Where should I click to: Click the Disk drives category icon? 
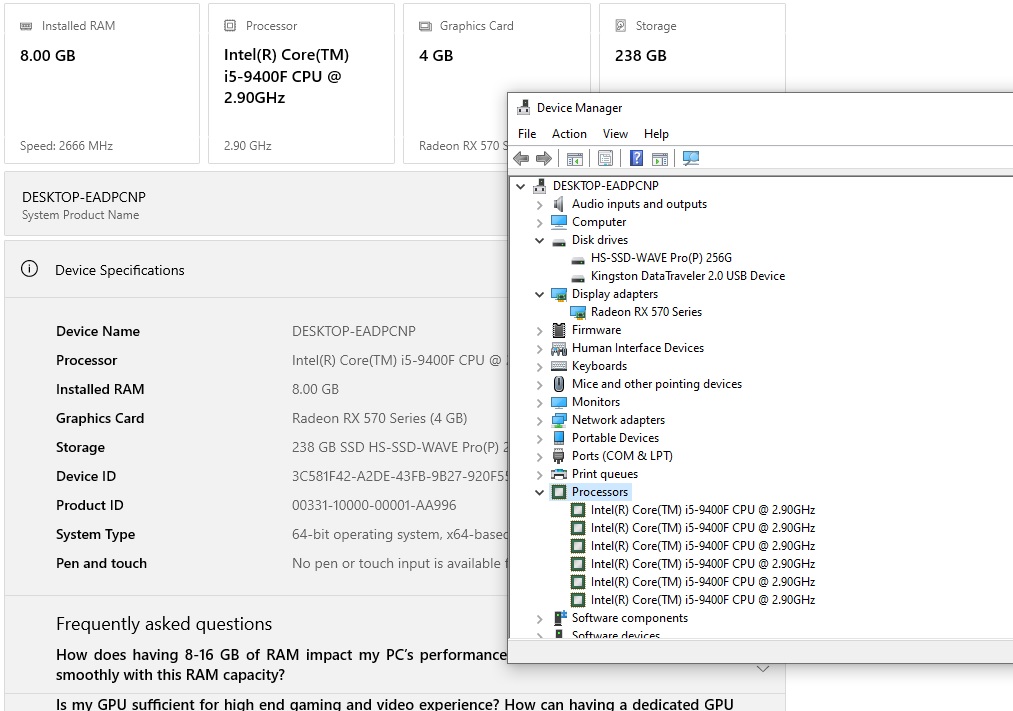(559, 242)
